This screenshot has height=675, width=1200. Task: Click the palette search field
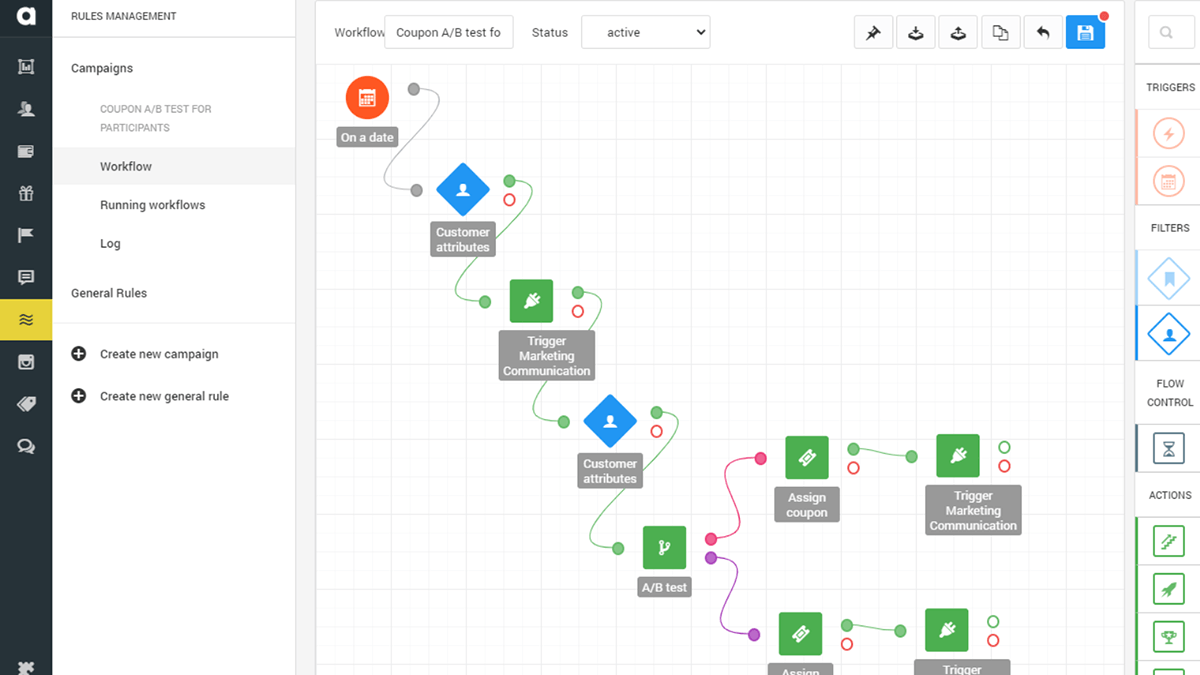(x=1174, y=32)
